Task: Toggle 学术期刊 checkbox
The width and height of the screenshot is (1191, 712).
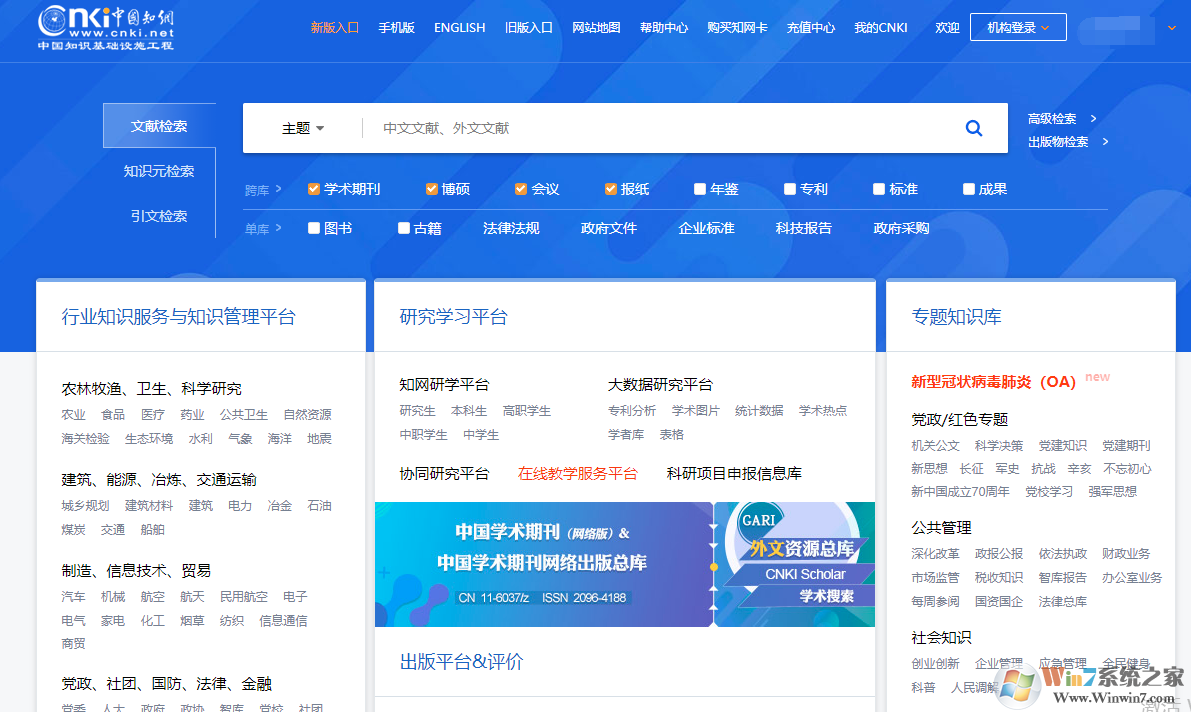Action: [x=313, y=189]
